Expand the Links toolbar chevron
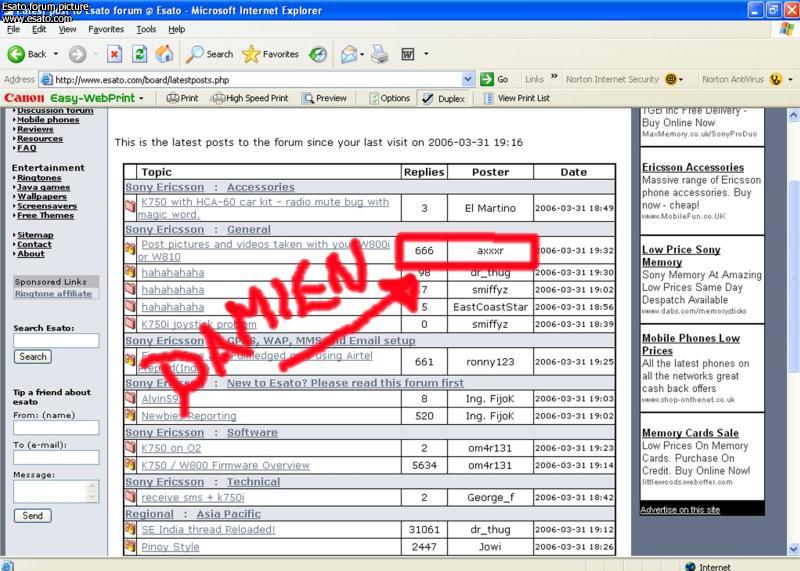 [x=554, y=77]
